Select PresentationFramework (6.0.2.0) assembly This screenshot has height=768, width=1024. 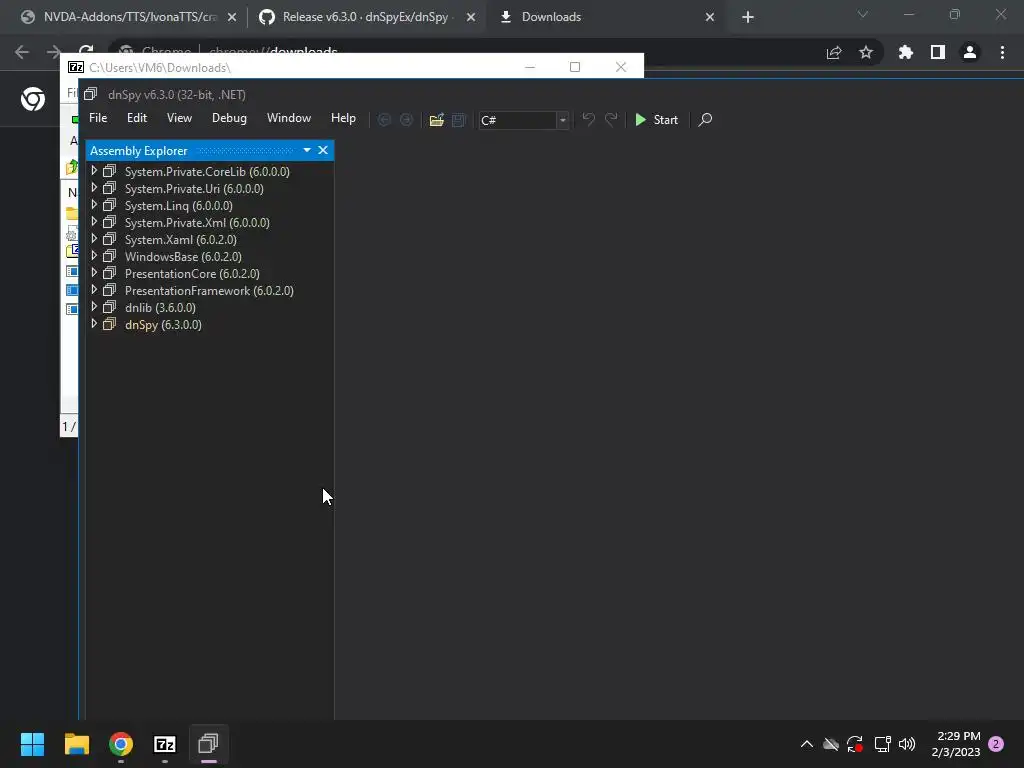click(209, 291)
